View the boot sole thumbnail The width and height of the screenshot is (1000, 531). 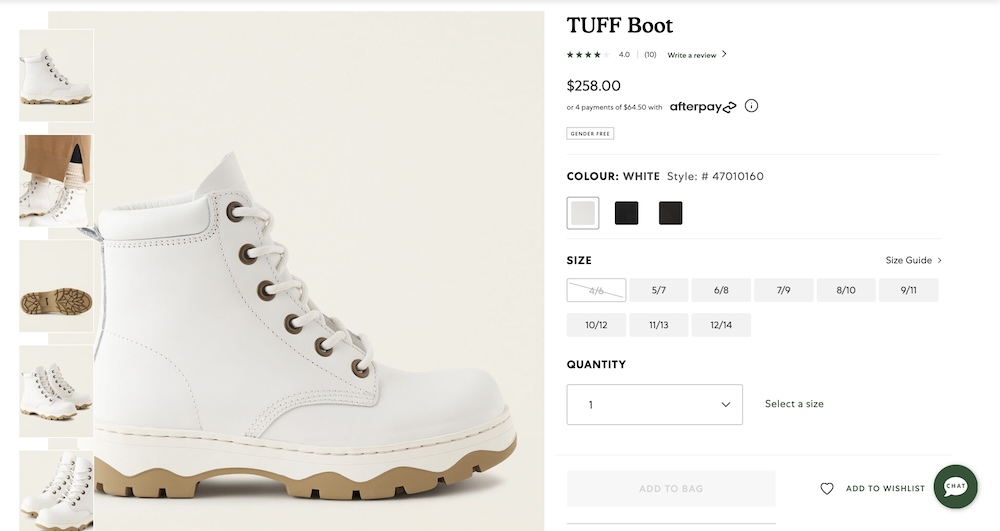click(56, 287)
